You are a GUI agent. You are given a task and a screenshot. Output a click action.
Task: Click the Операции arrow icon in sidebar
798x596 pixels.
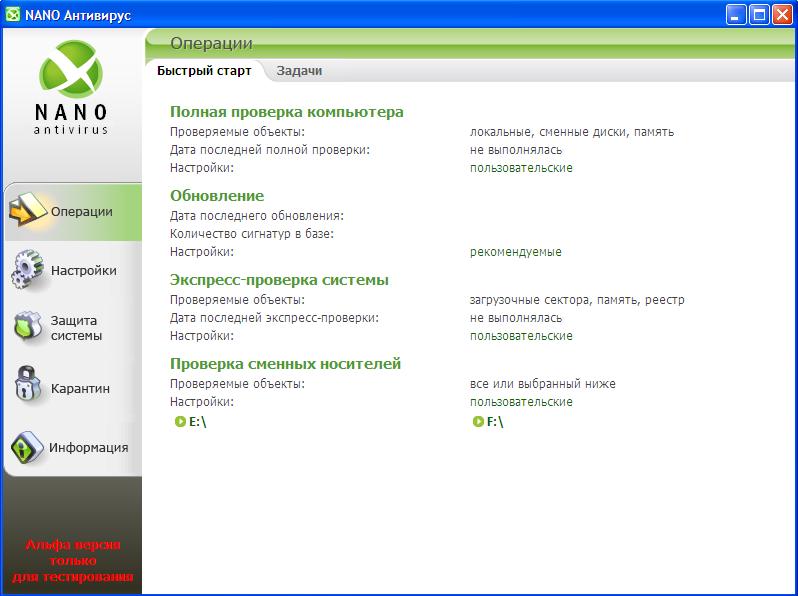28,211
